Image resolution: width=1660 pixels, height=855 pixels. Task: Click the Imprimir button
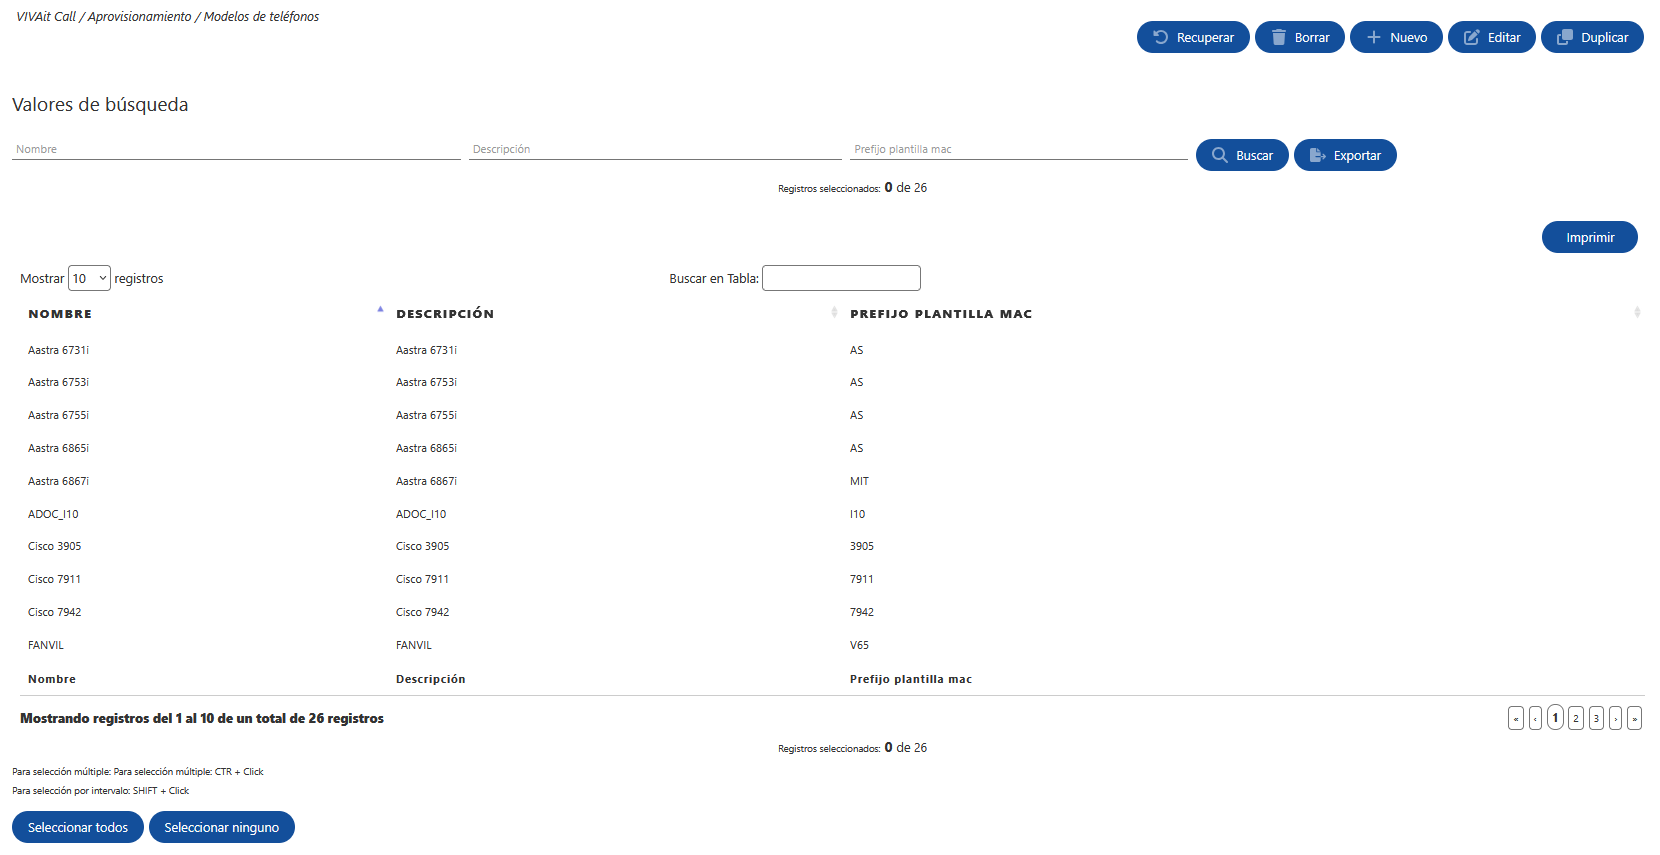(1589, 237)
